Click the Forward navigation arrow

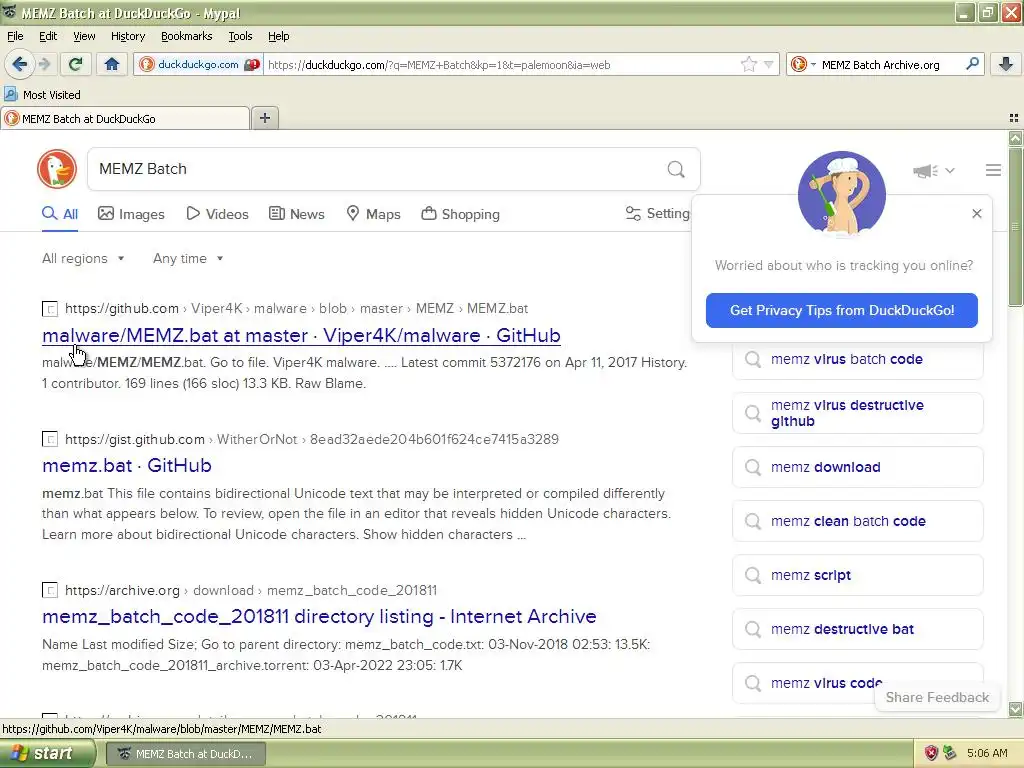[44, 64]
